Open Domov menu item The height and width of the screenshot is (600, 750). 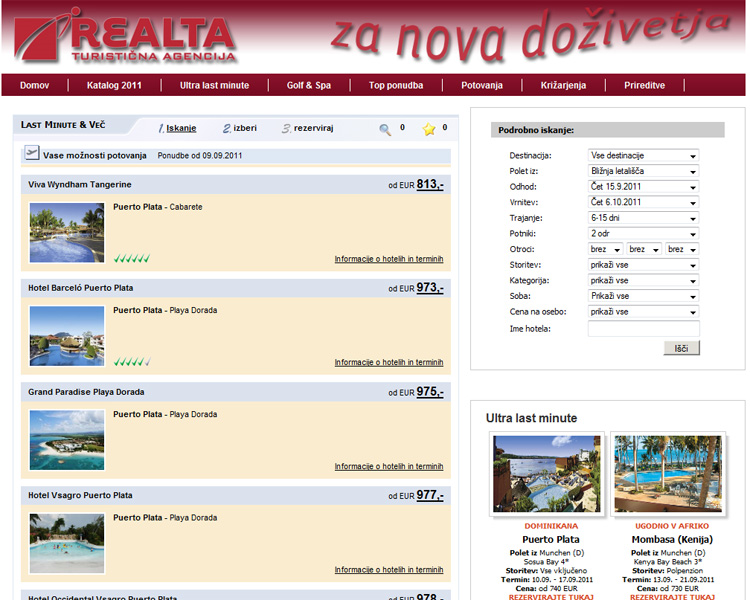34,85
